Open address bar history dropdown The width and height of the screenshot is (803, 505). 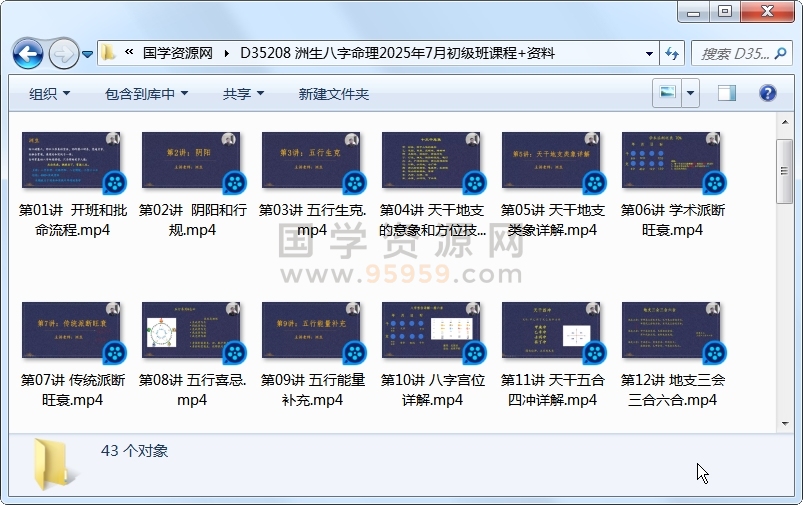[x=649, y=53]
